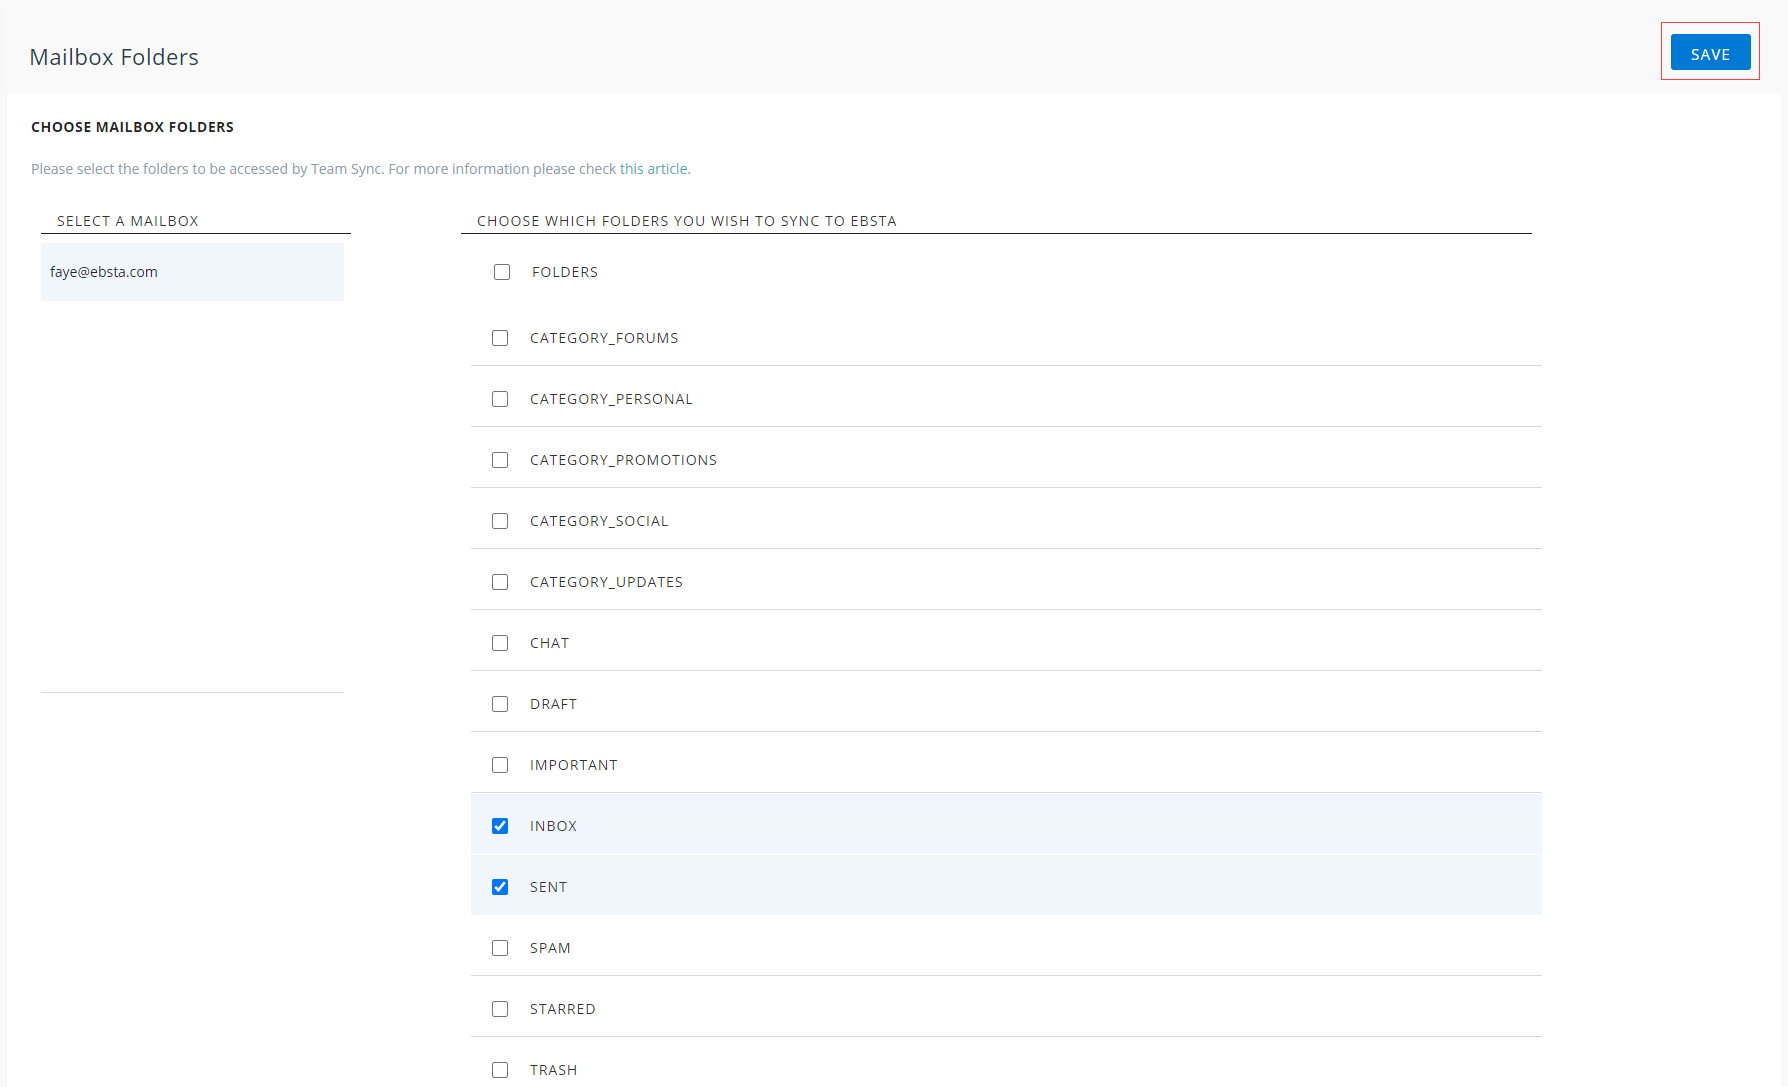Open the 'this article' link

(x=654, y=169)
